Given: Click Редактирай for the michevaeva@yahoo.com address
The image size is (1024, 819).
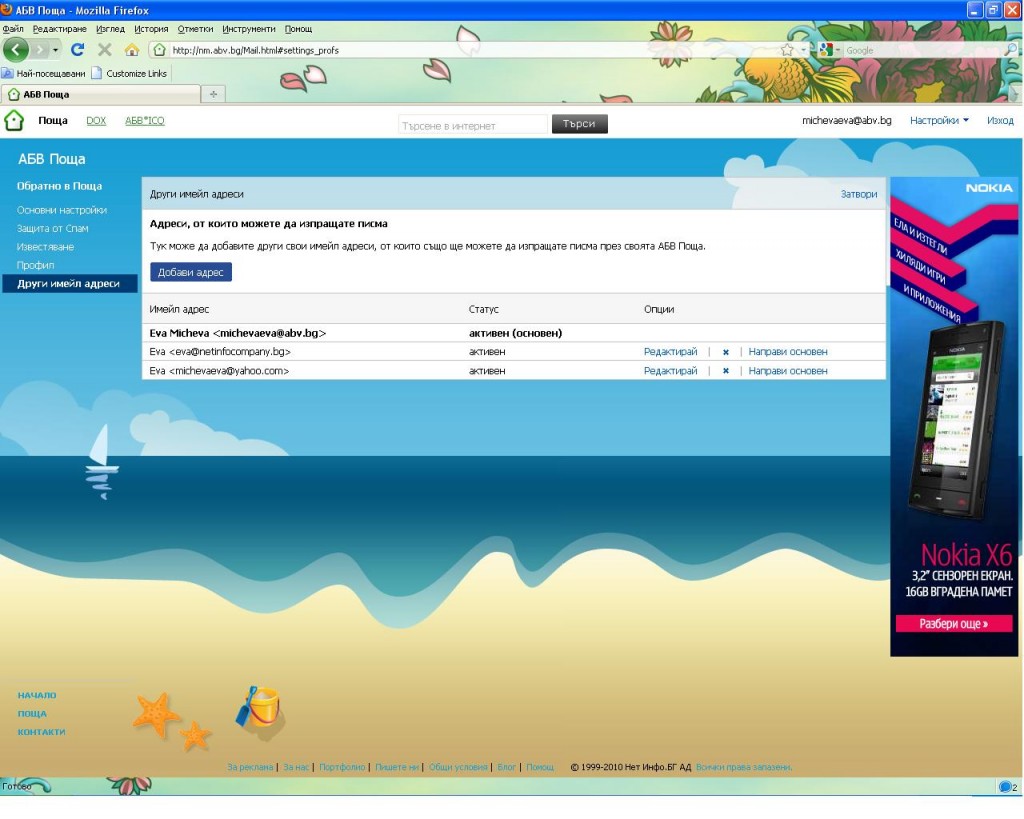Looking at the screenshot, I should pyautogui.click(x=670, y=371).
